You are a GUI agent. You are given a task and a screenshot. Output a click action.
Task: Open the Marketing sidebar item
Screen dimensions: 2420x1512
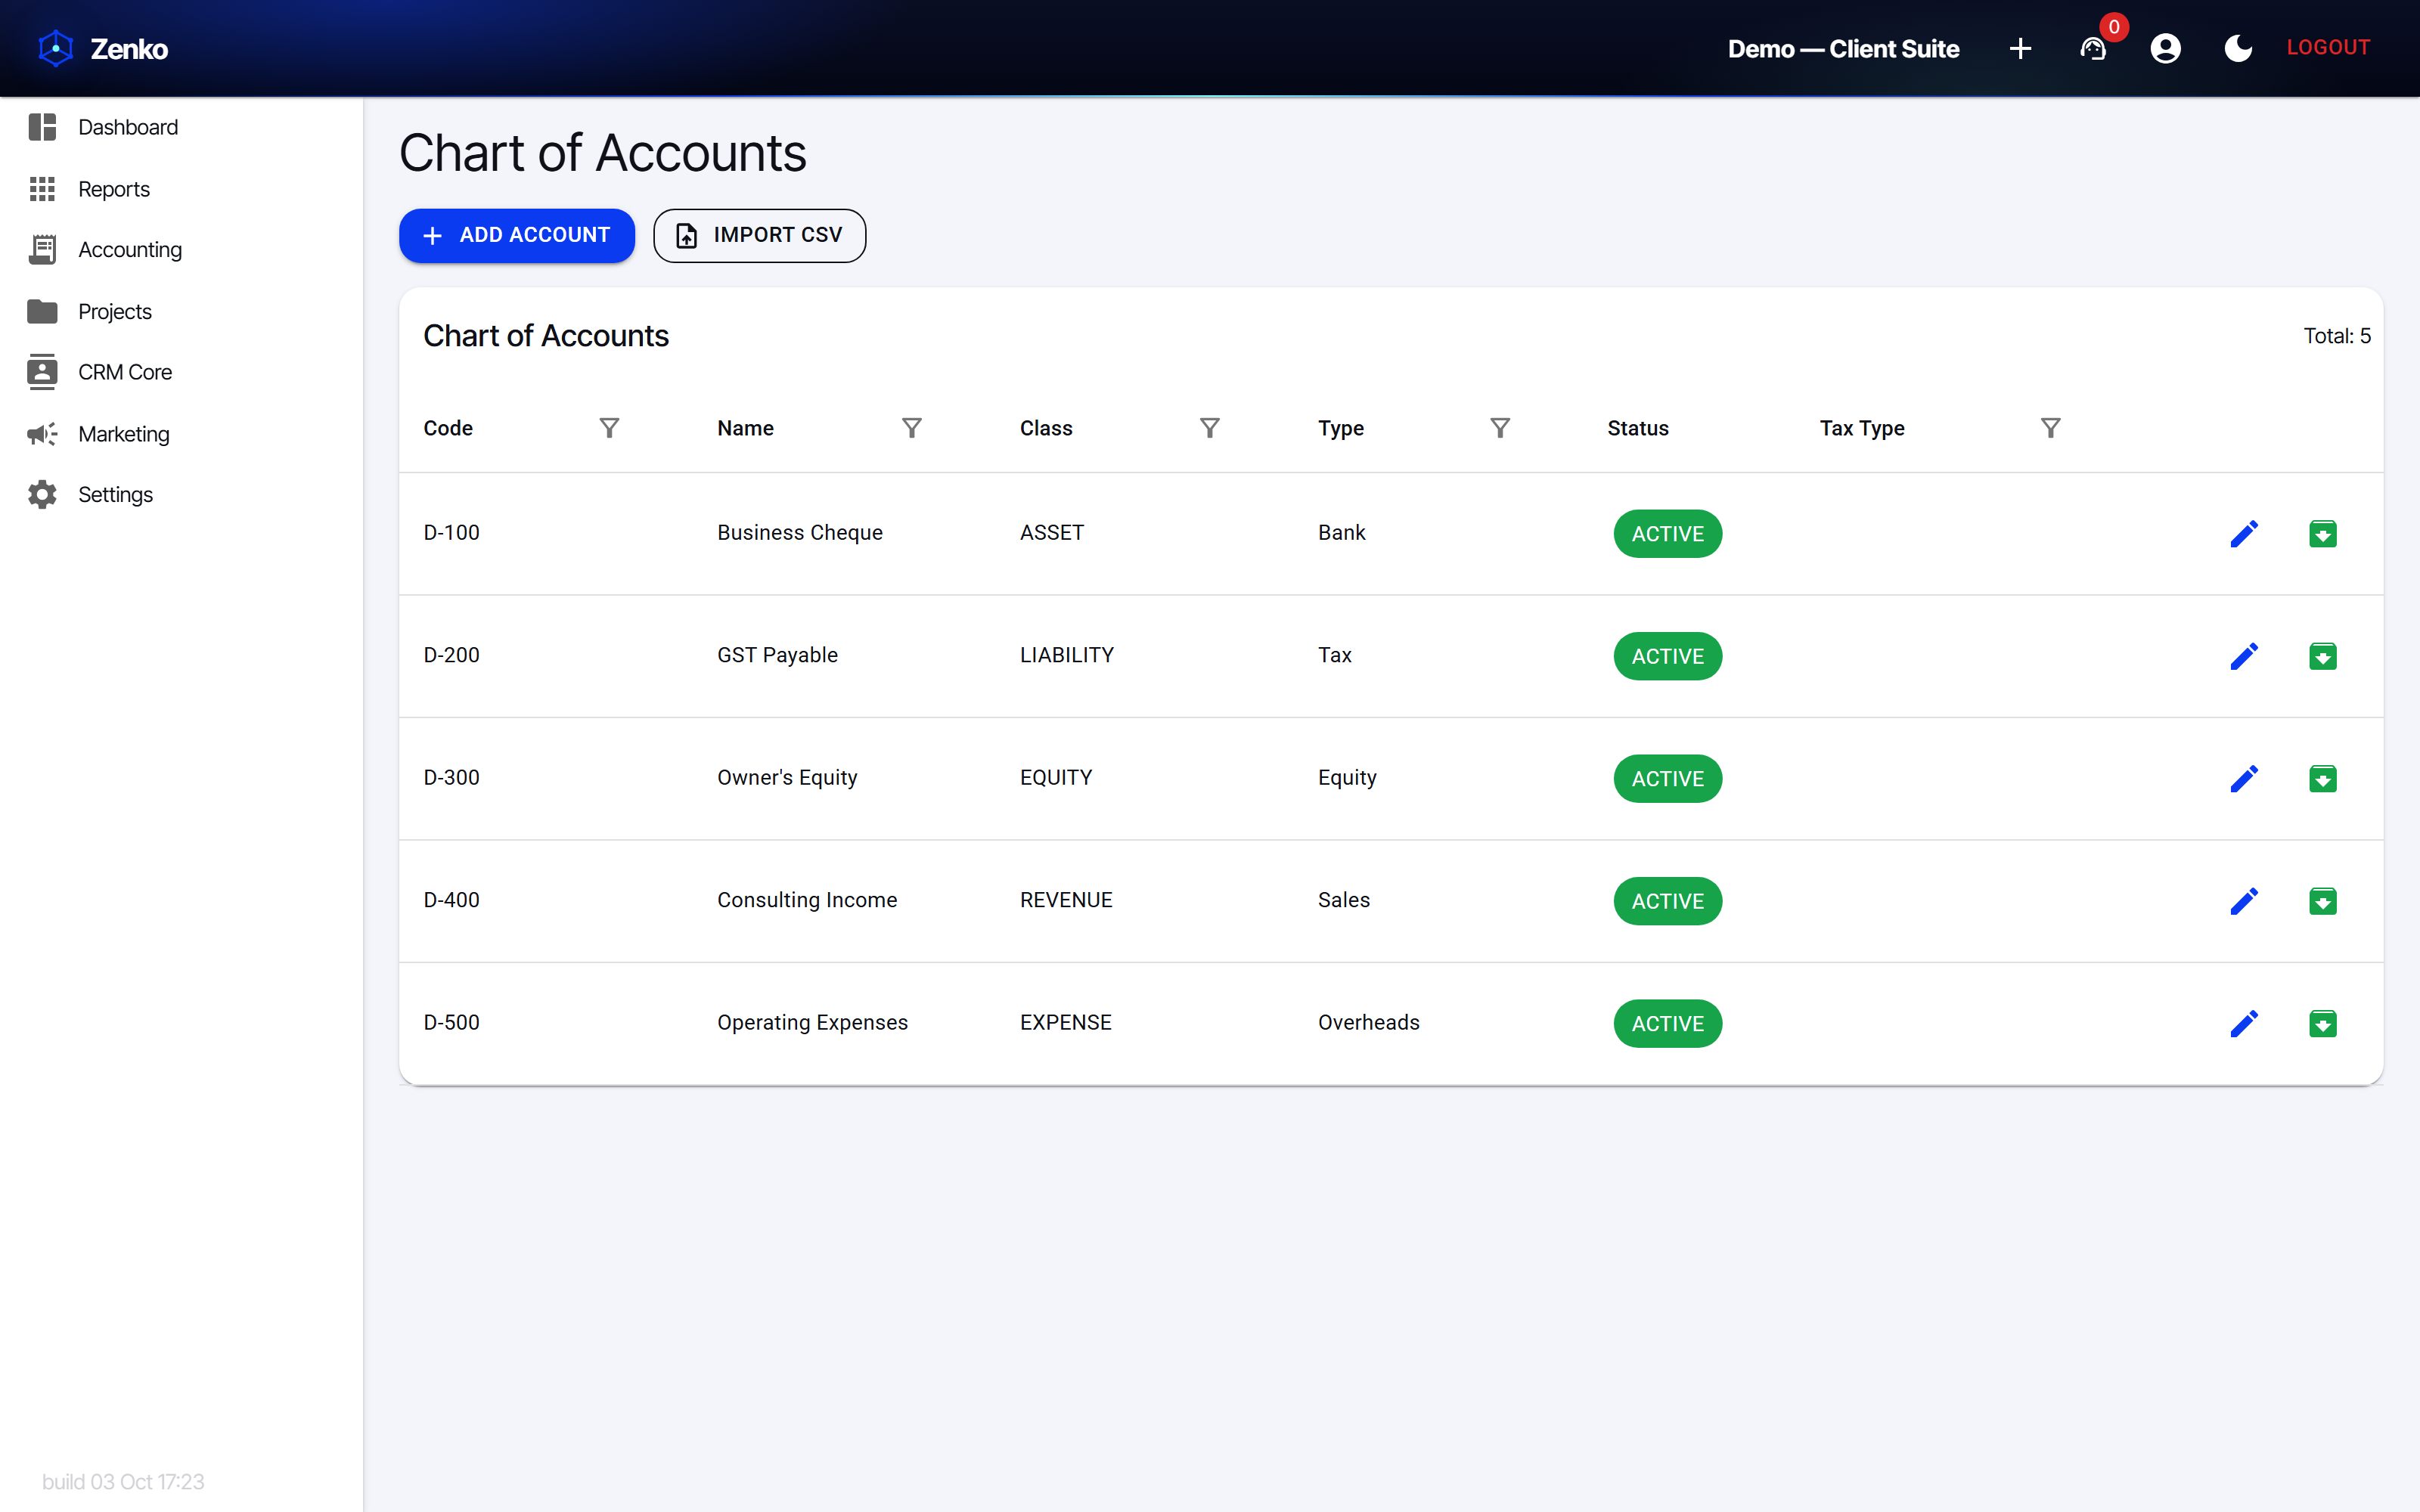tap(181, 434)
